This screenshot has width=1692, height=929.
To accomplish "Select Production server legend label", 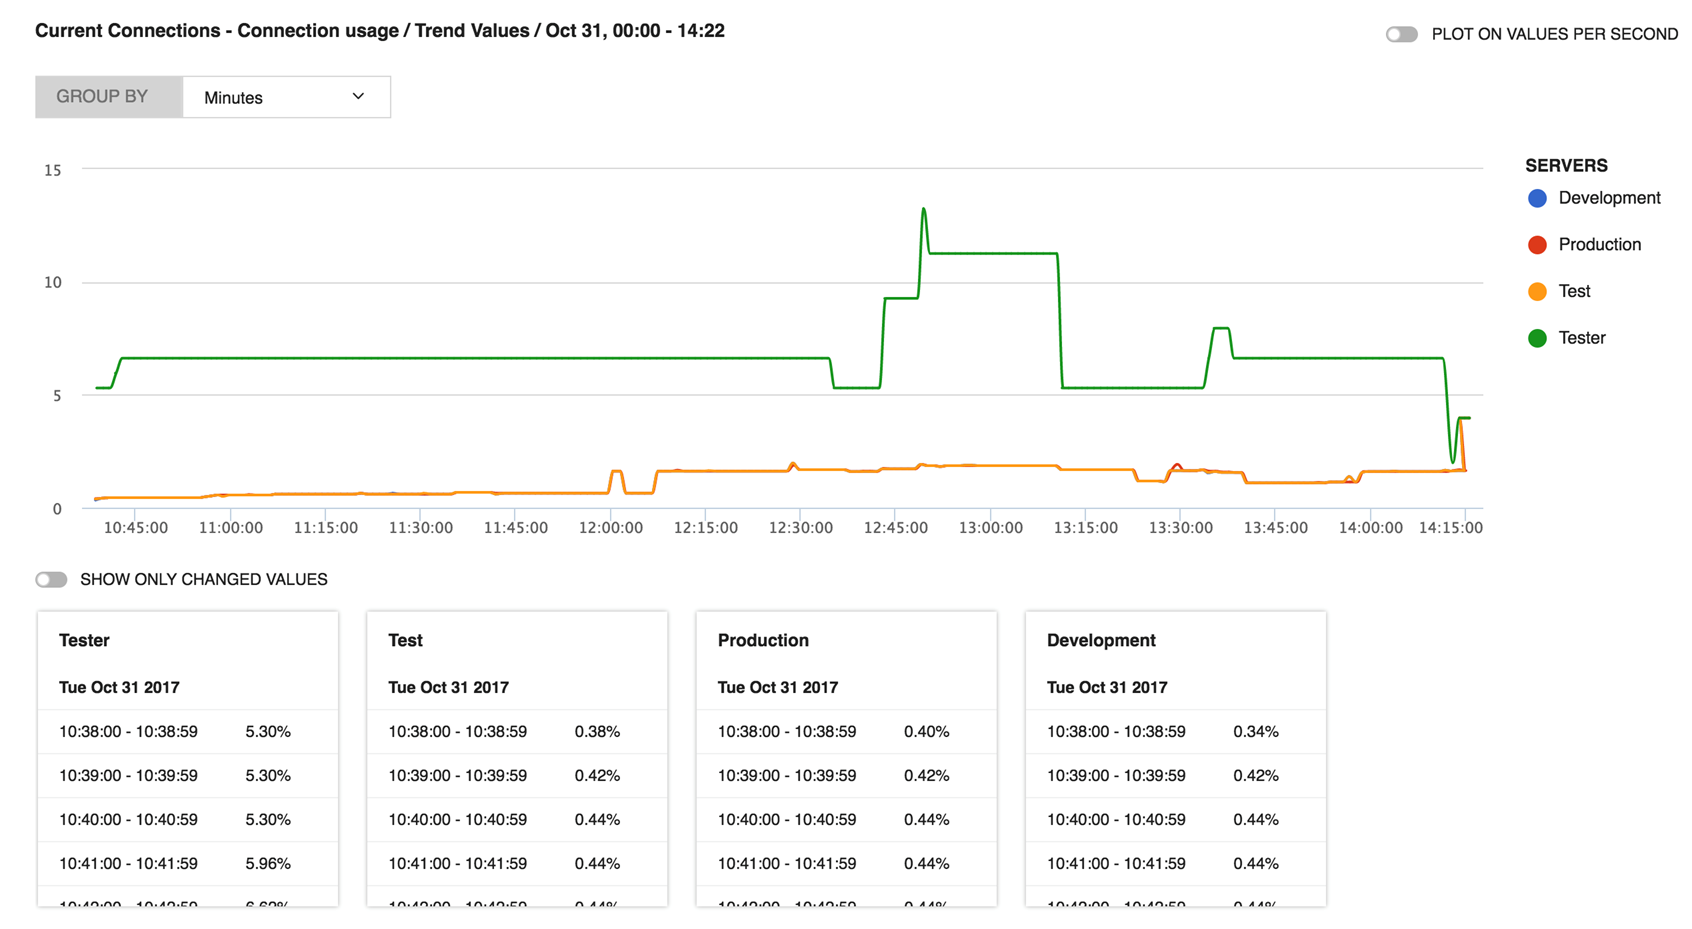I will coord(1599,245).
